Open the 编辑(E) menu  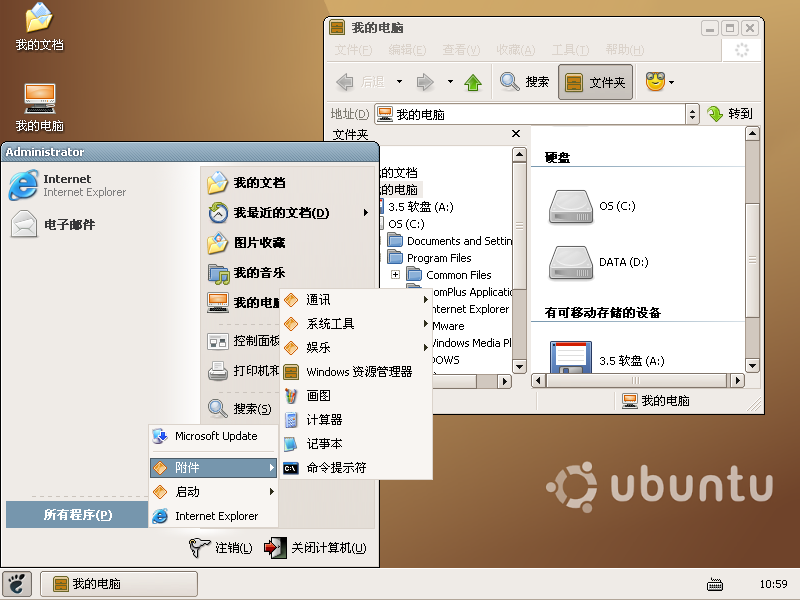click(x=407, y=50)
